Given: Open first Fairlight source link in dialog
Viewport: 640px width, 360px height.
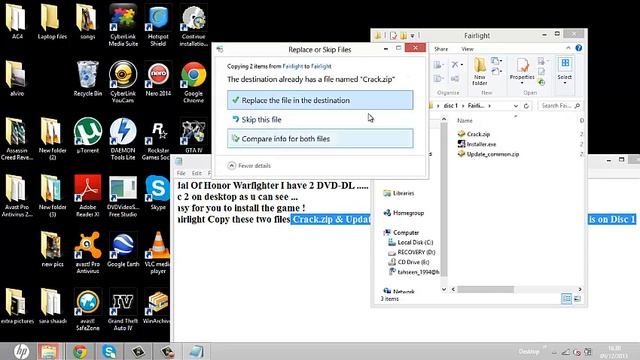Looking at the screenshot, I should click(x=293, y=66).
